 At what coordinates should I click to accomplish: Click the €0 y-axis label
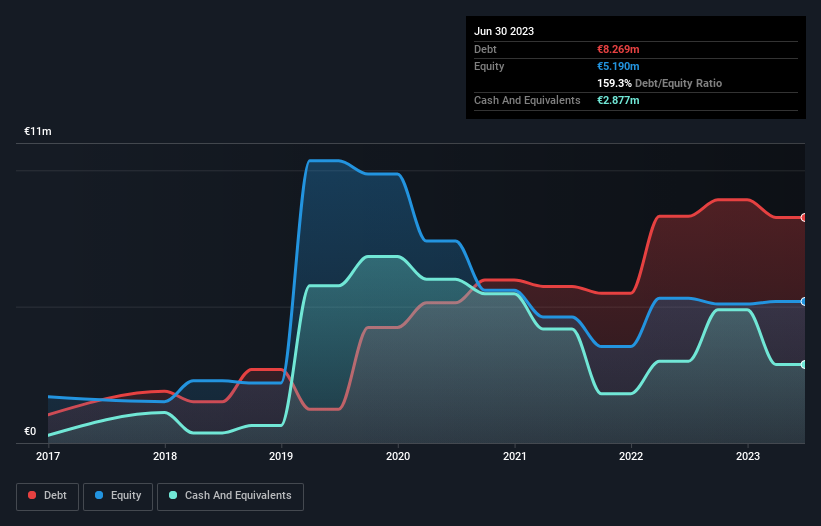[30, 431]
